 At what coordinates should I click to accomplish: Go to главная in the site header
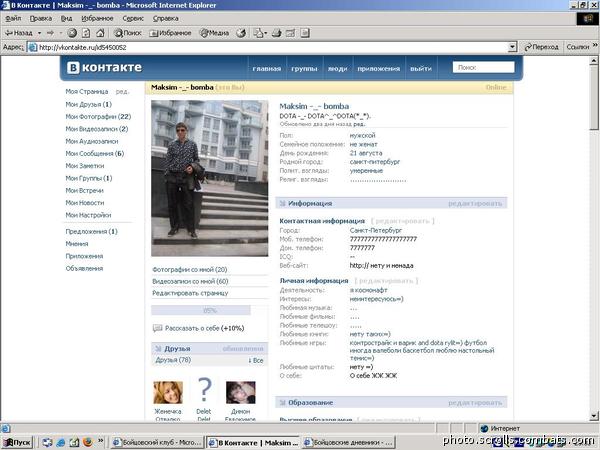(x=267, y=69)
